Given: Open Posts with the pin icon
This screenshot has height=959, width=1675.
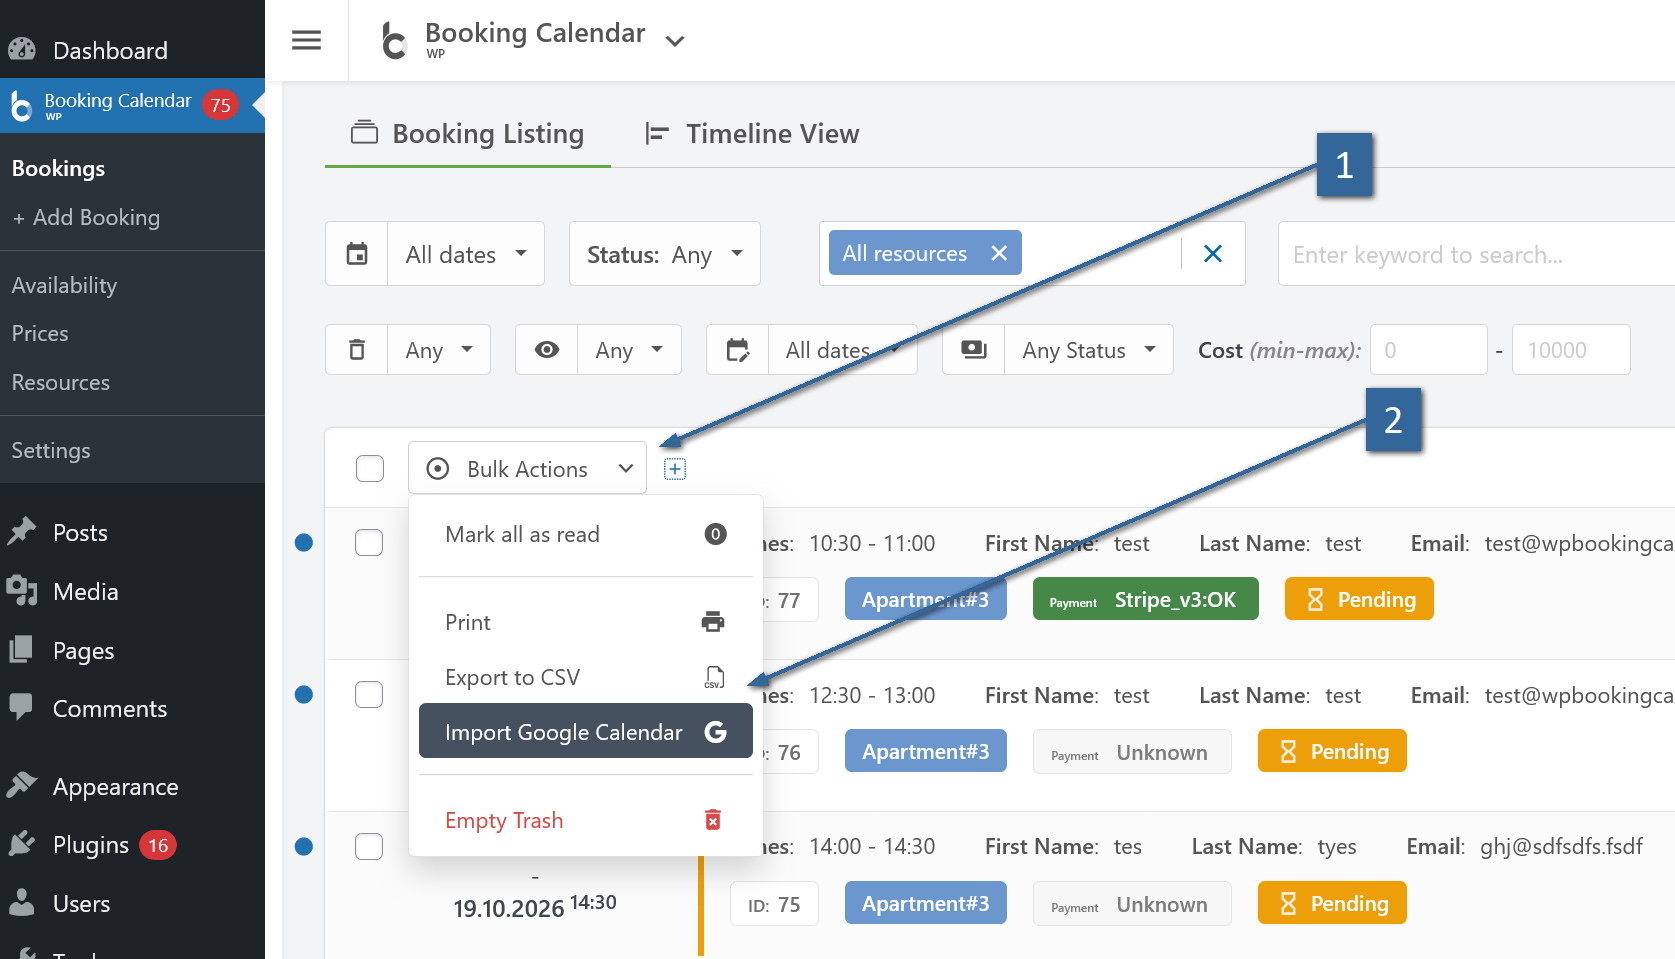Looking at the screenshot, I should (x=132, y=532).
